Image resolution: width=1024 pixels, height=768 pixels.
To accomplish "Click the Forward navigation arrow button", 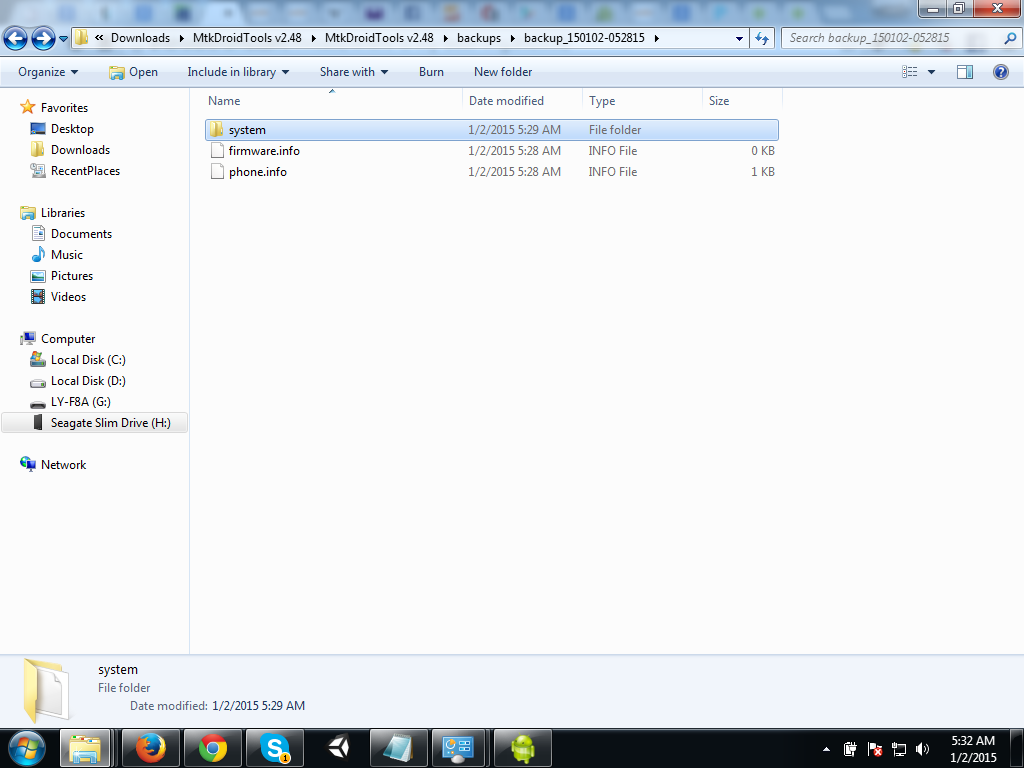I will [43, 39].
